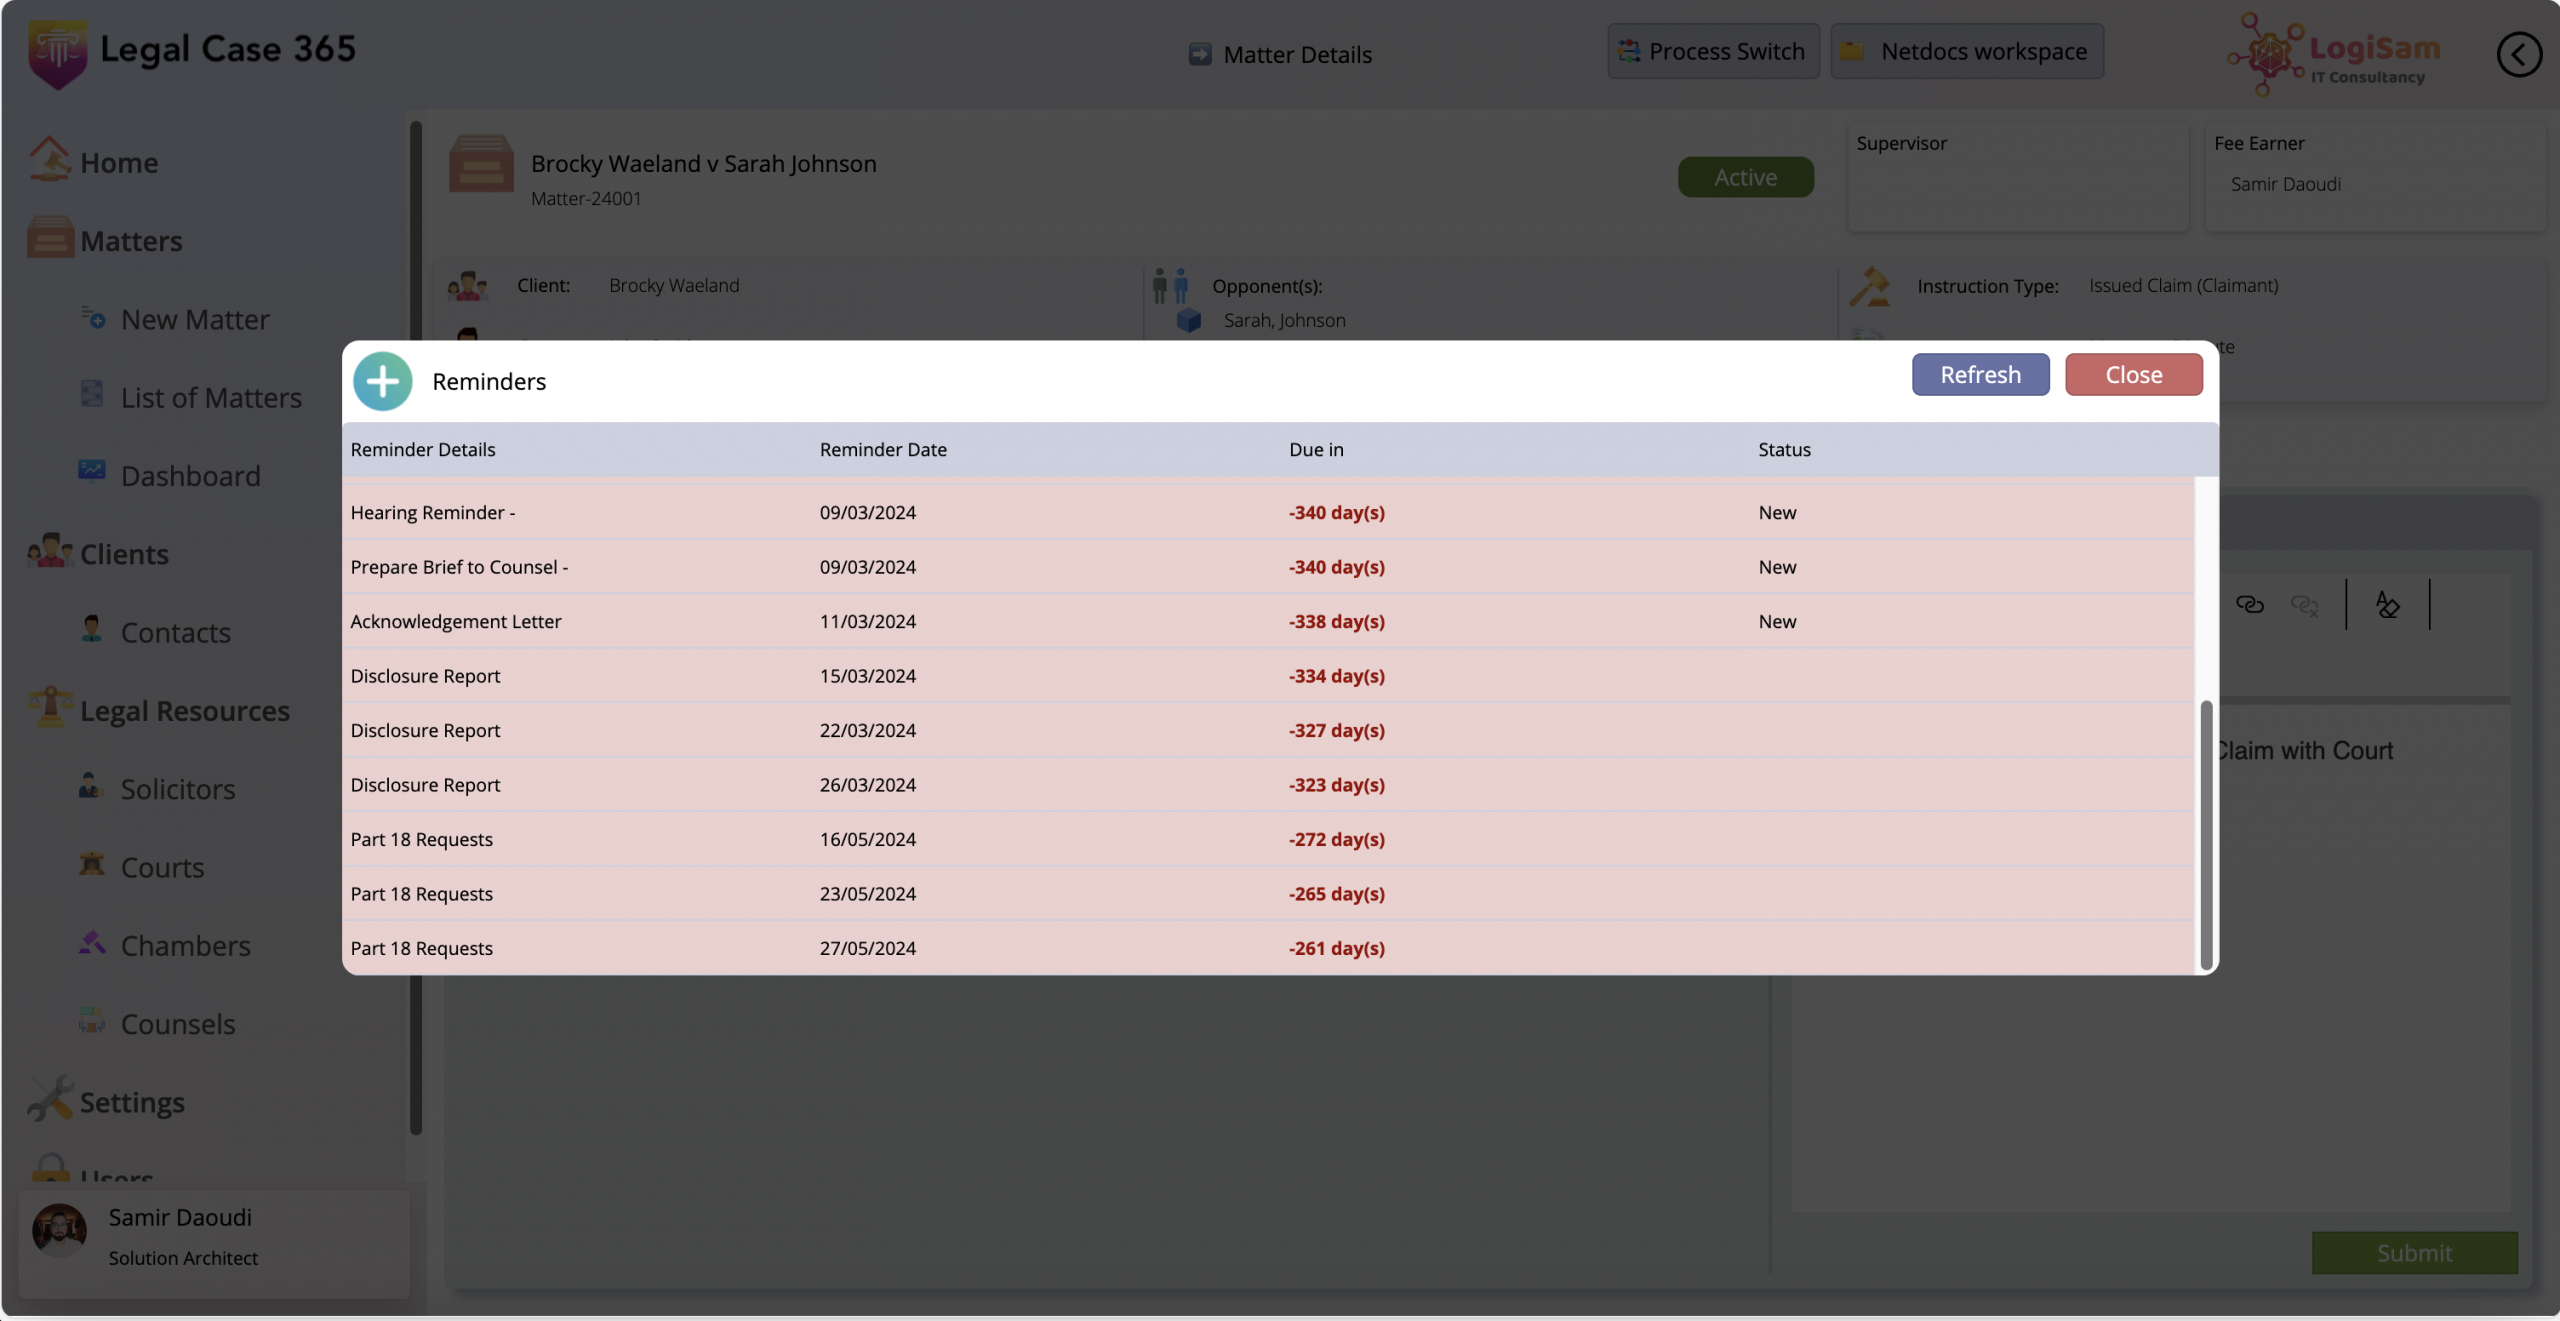
Task: Open Counsels in Legal Resources
Action: [x=177, y=1024]
